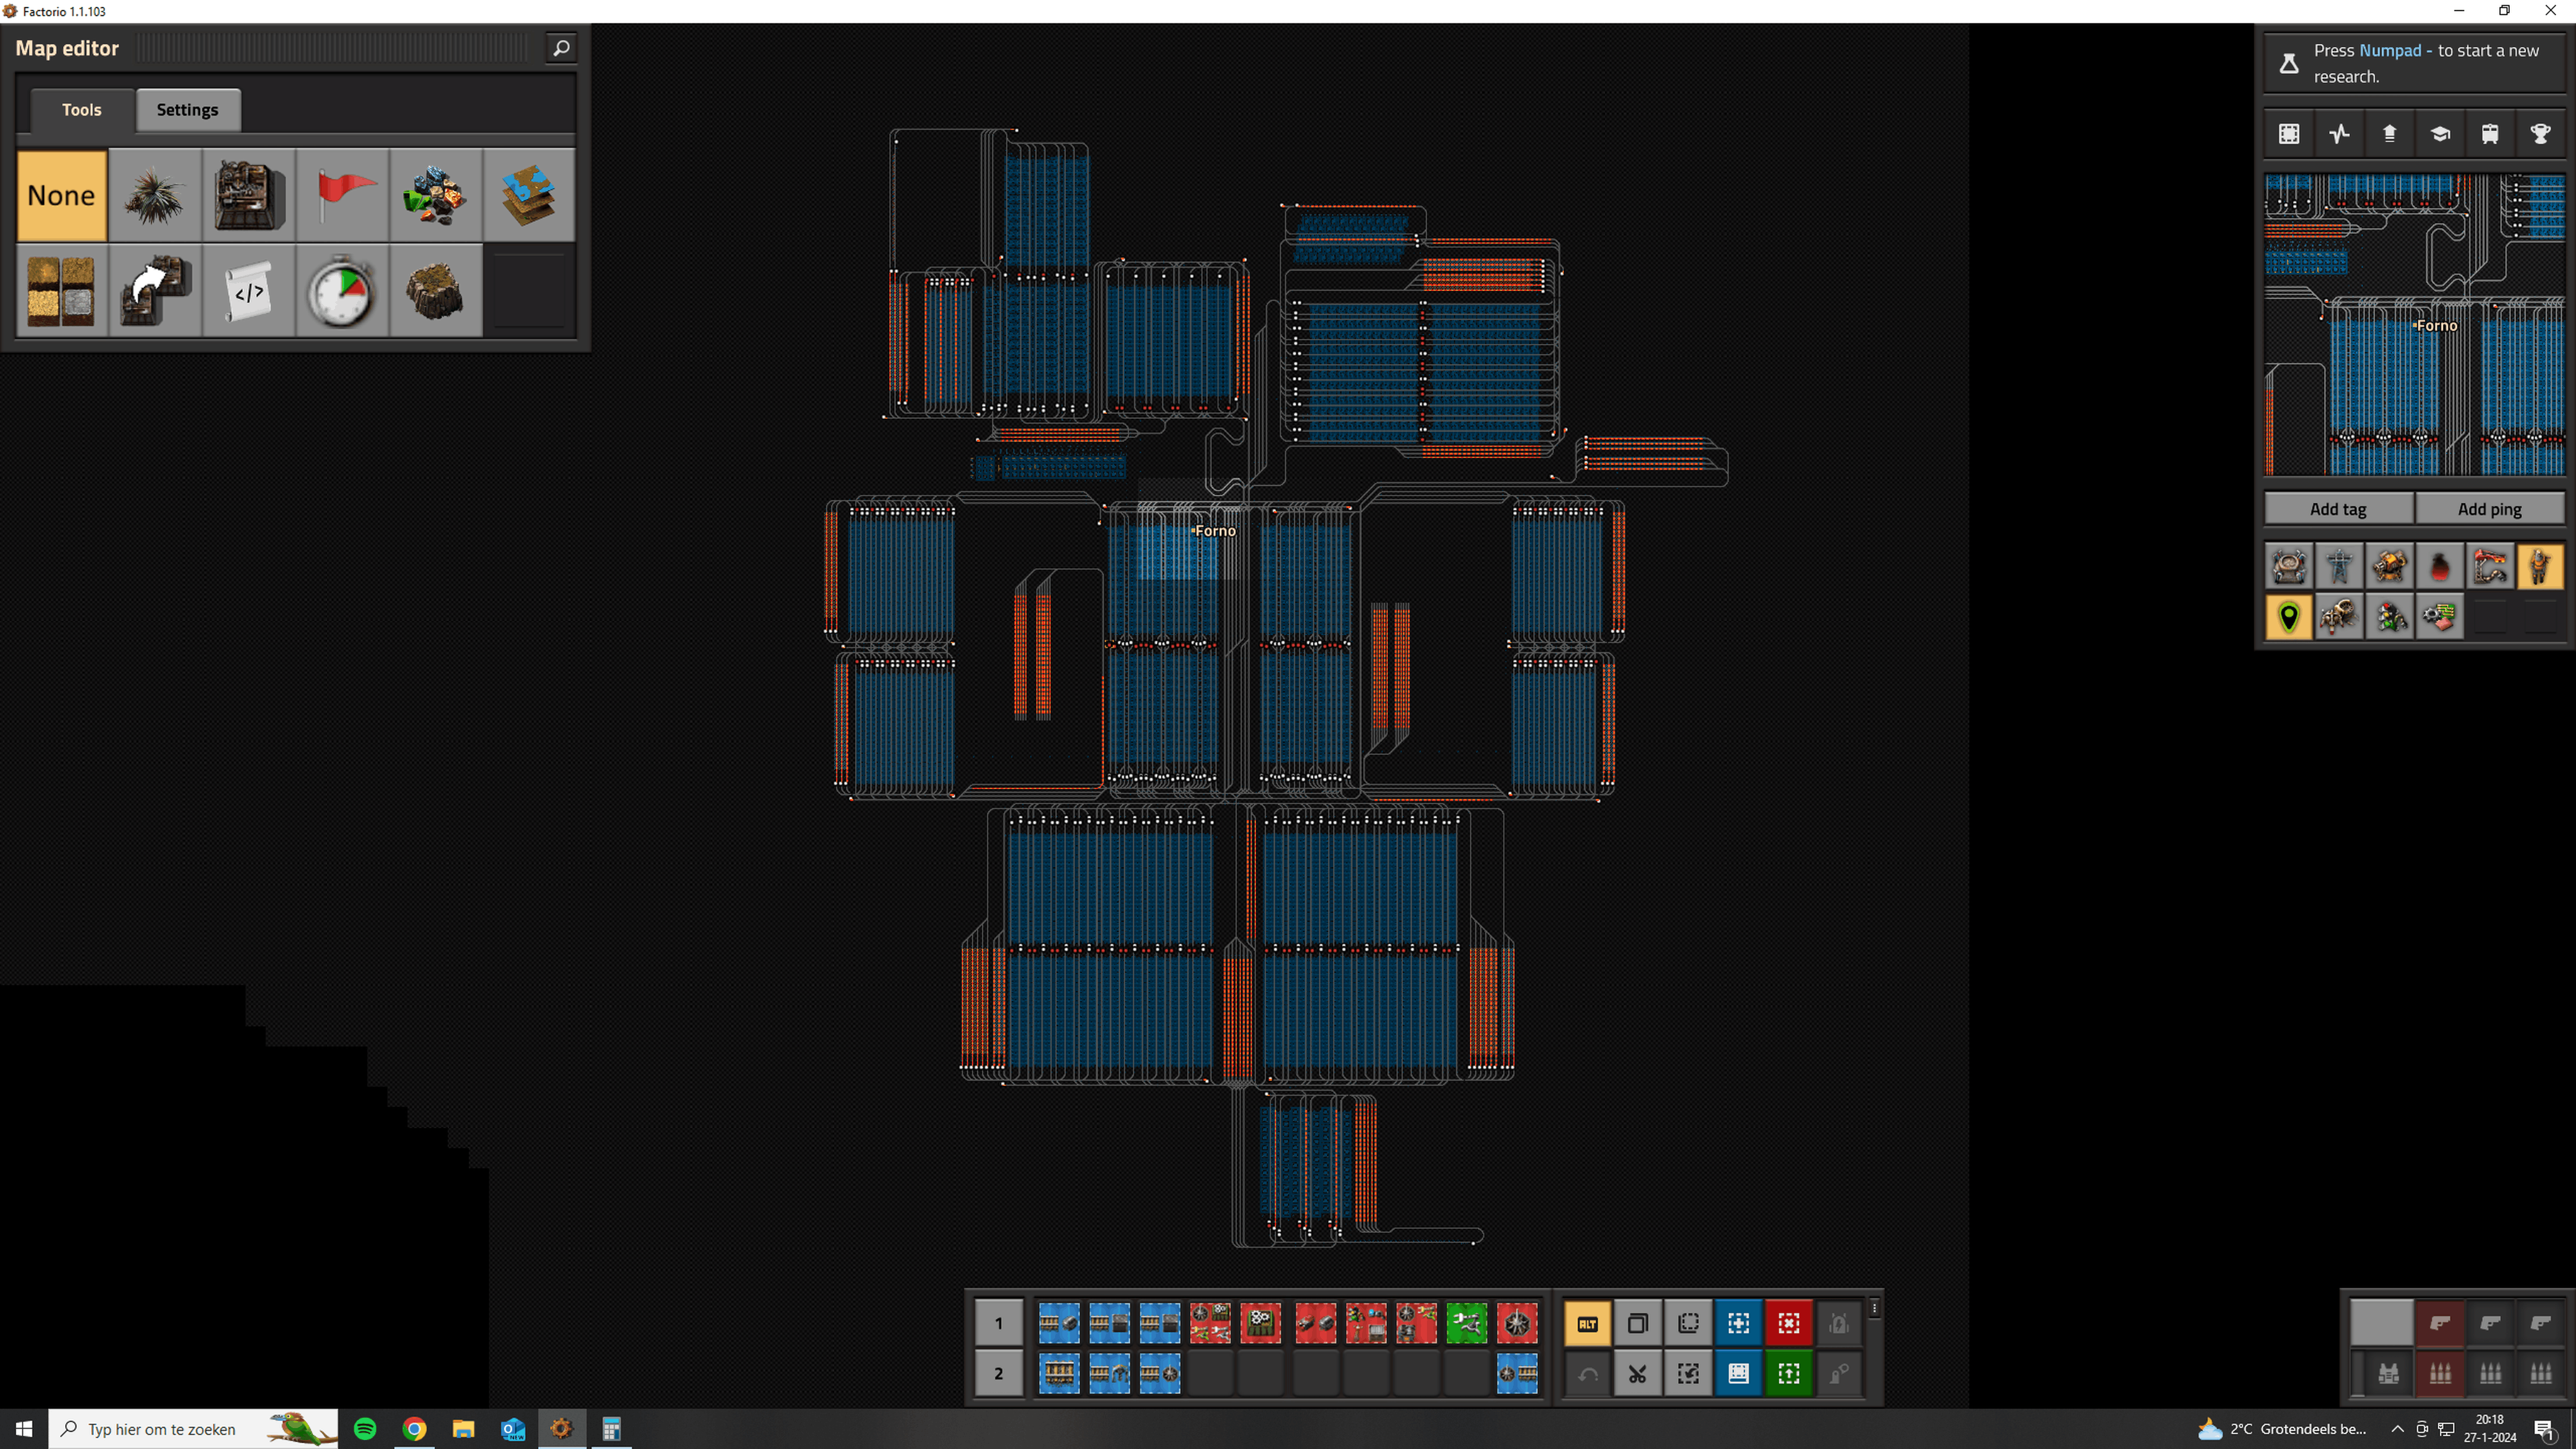Click the Windows search box in taskbar
The height and width of the screenshot is (1449, 2576).
click(x=193, y=1429)
